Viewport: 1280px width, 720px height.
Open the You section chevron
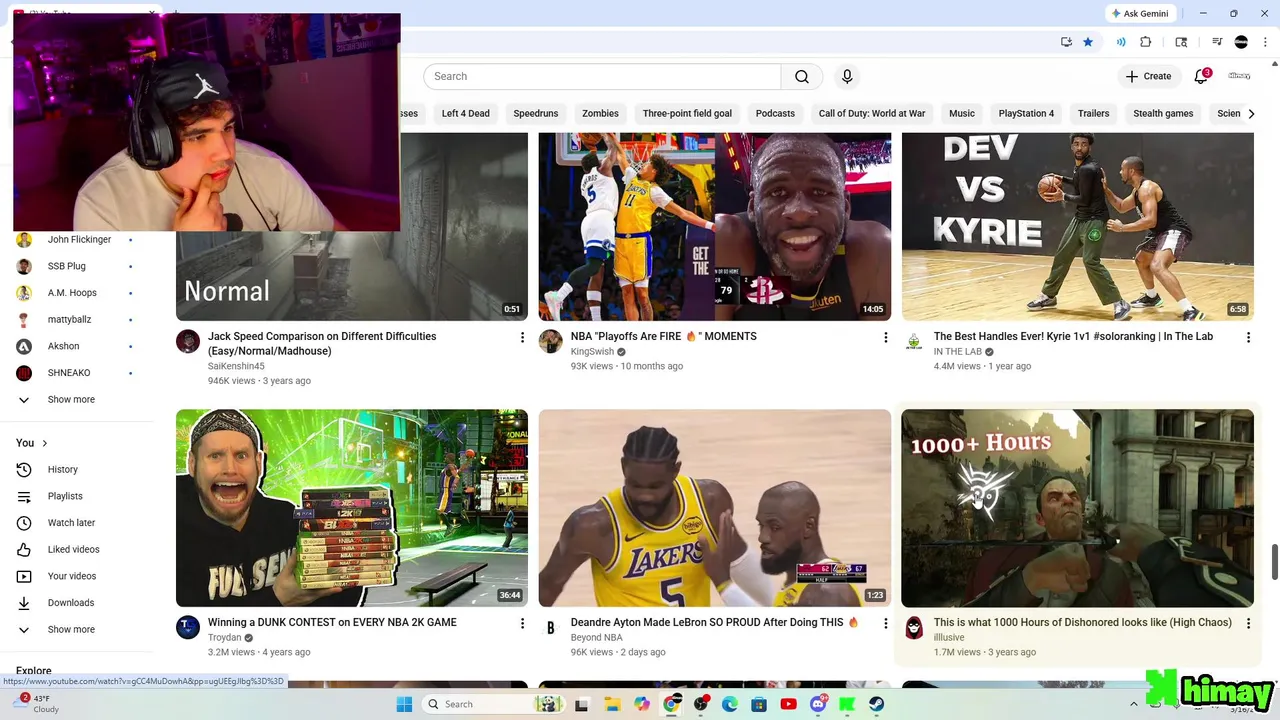coord(44,443)
